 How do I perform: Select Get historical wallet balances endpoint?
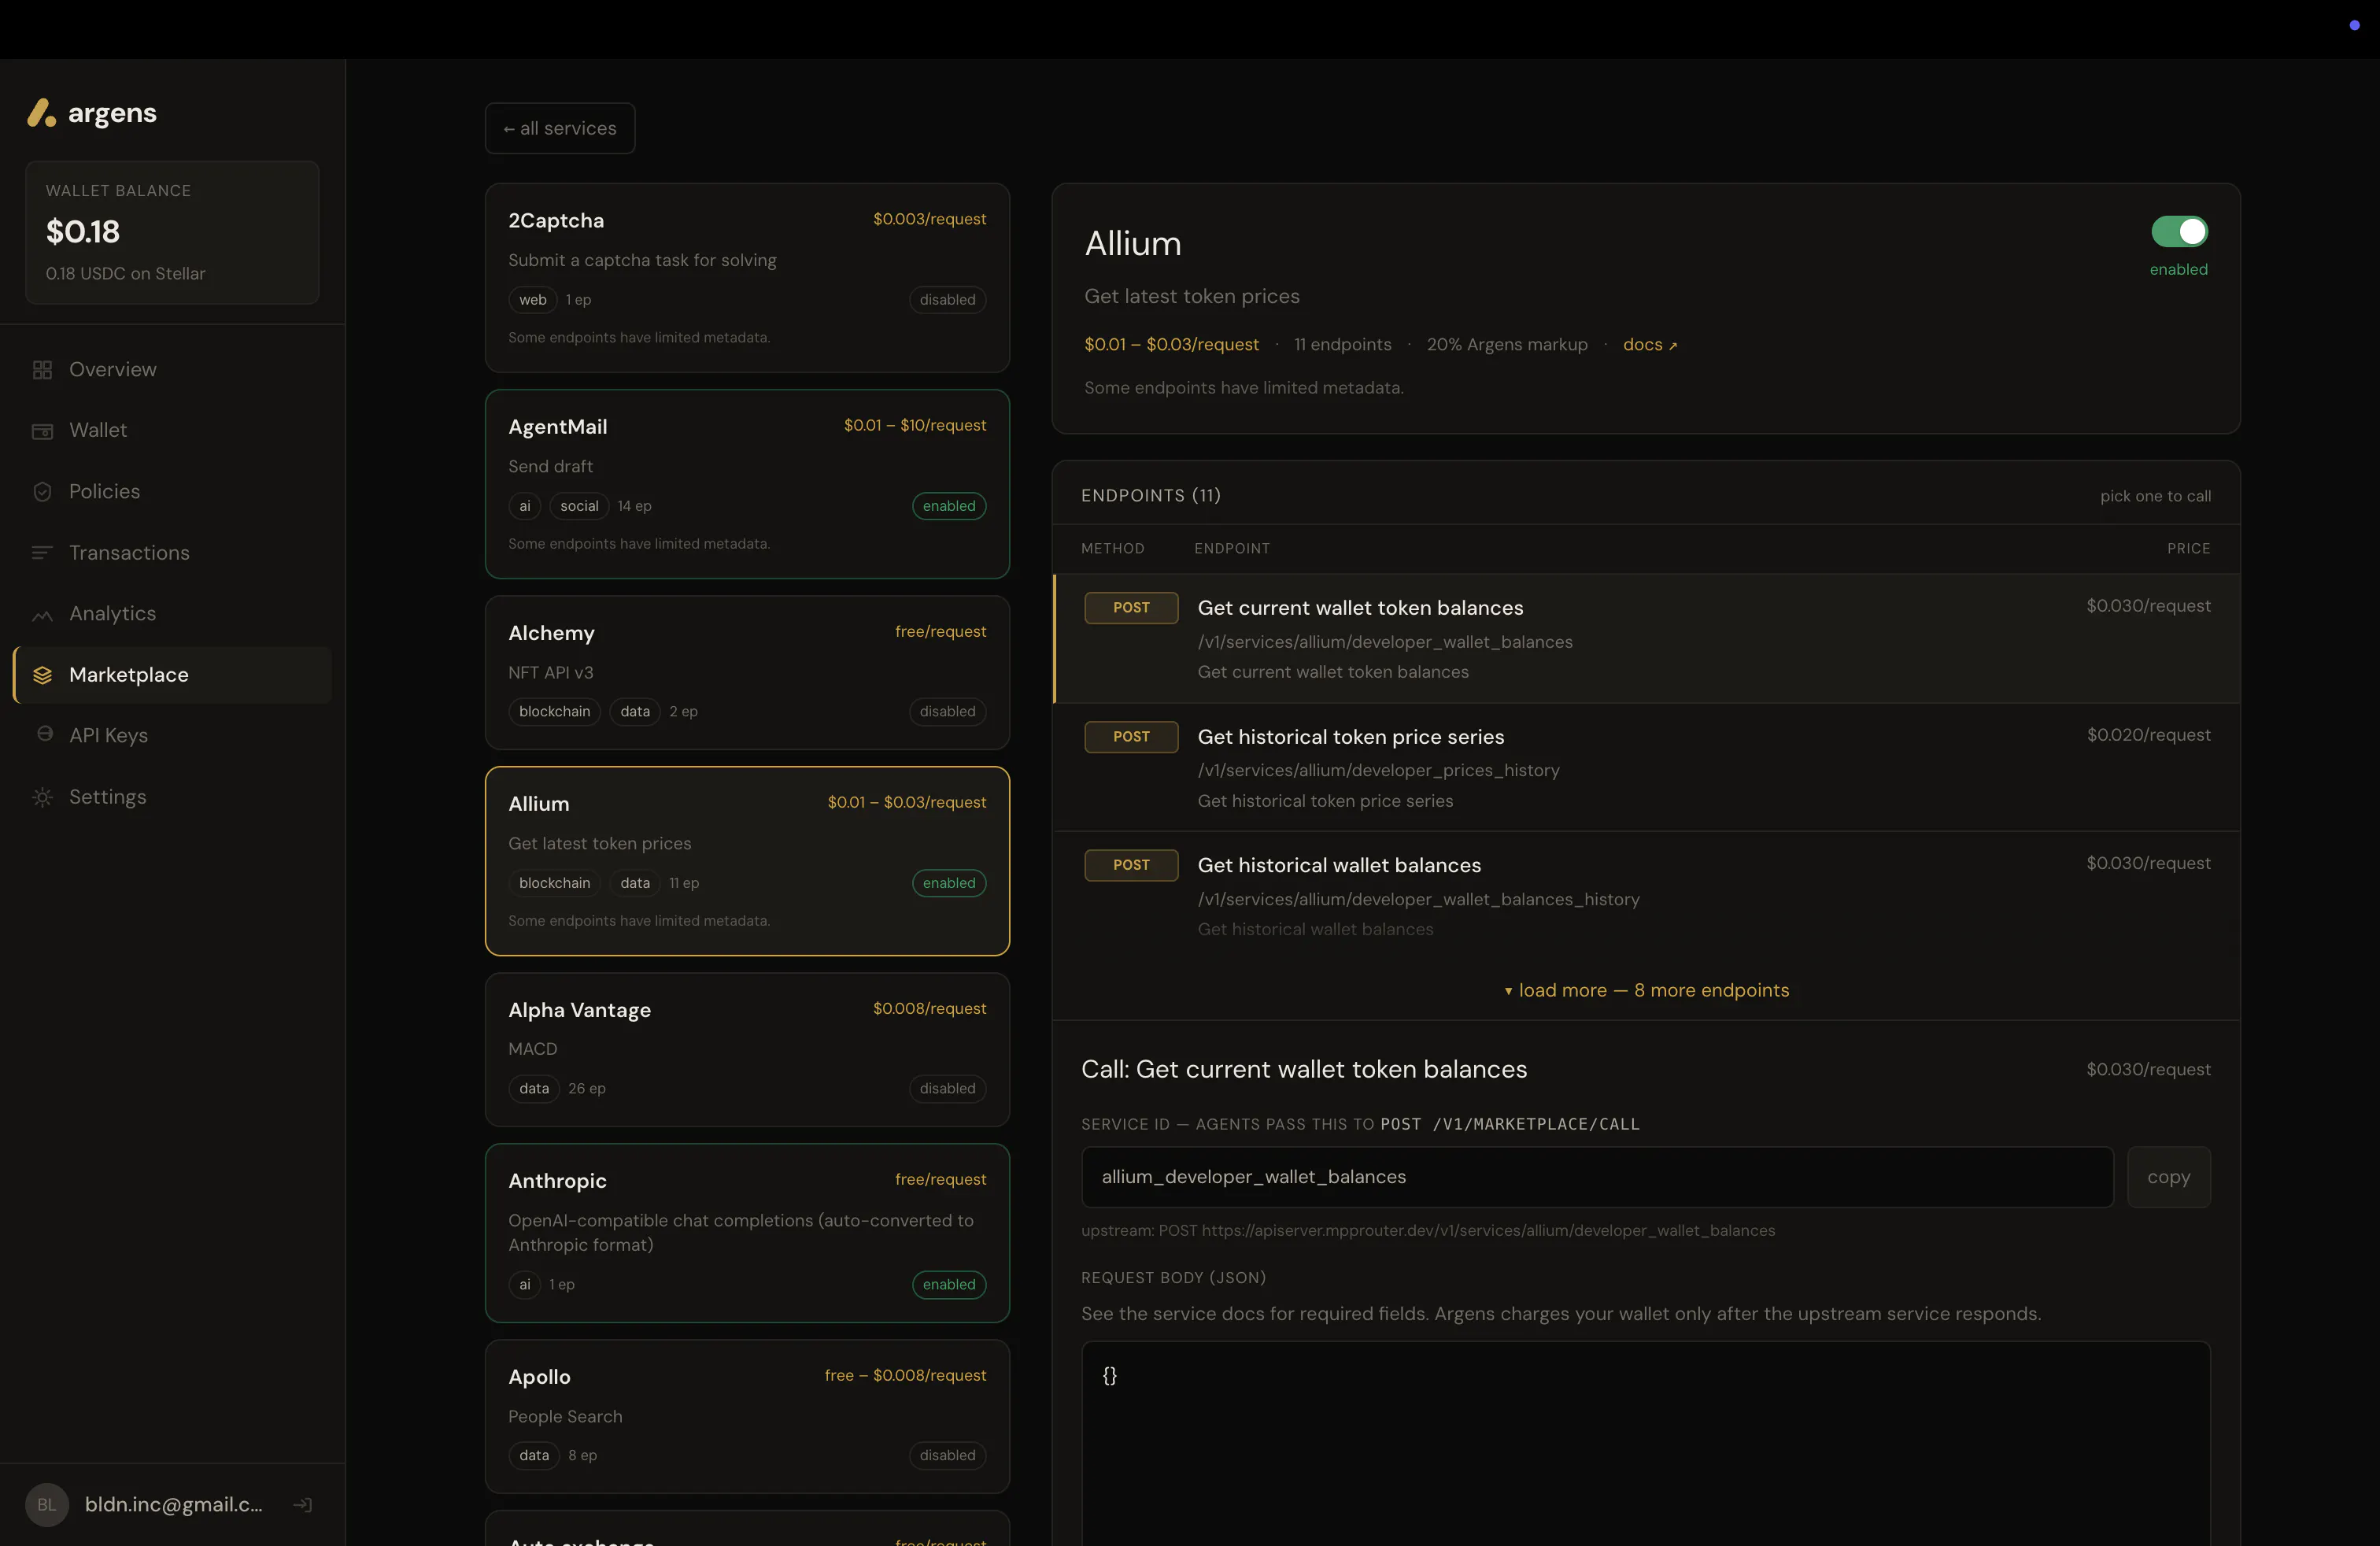1646,896
